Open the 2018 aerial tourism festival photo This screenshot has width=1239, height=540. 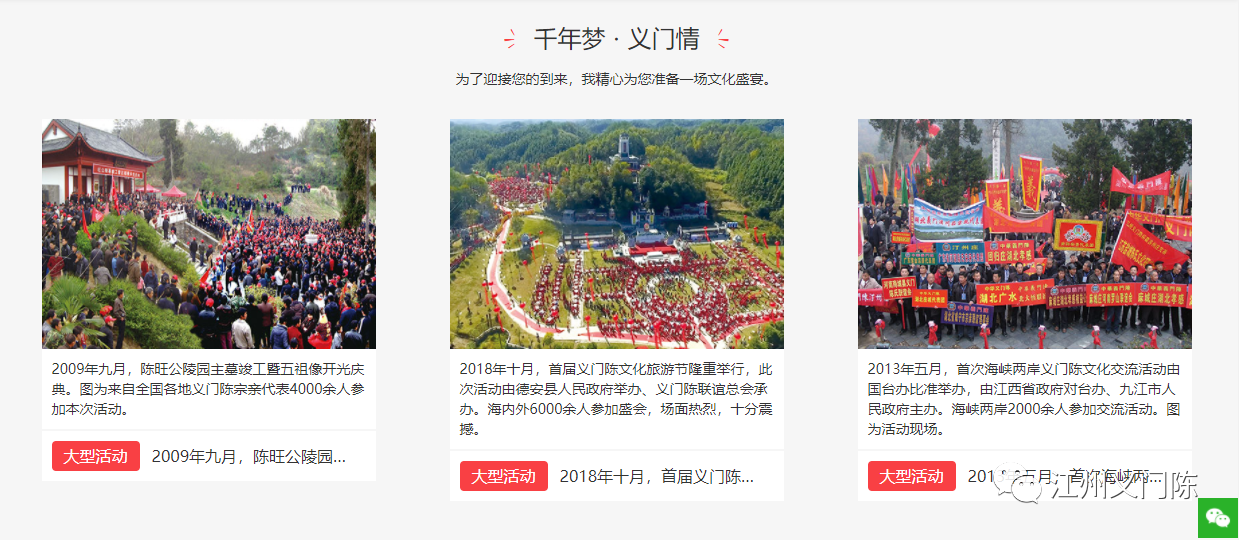[x=617, y=234]
